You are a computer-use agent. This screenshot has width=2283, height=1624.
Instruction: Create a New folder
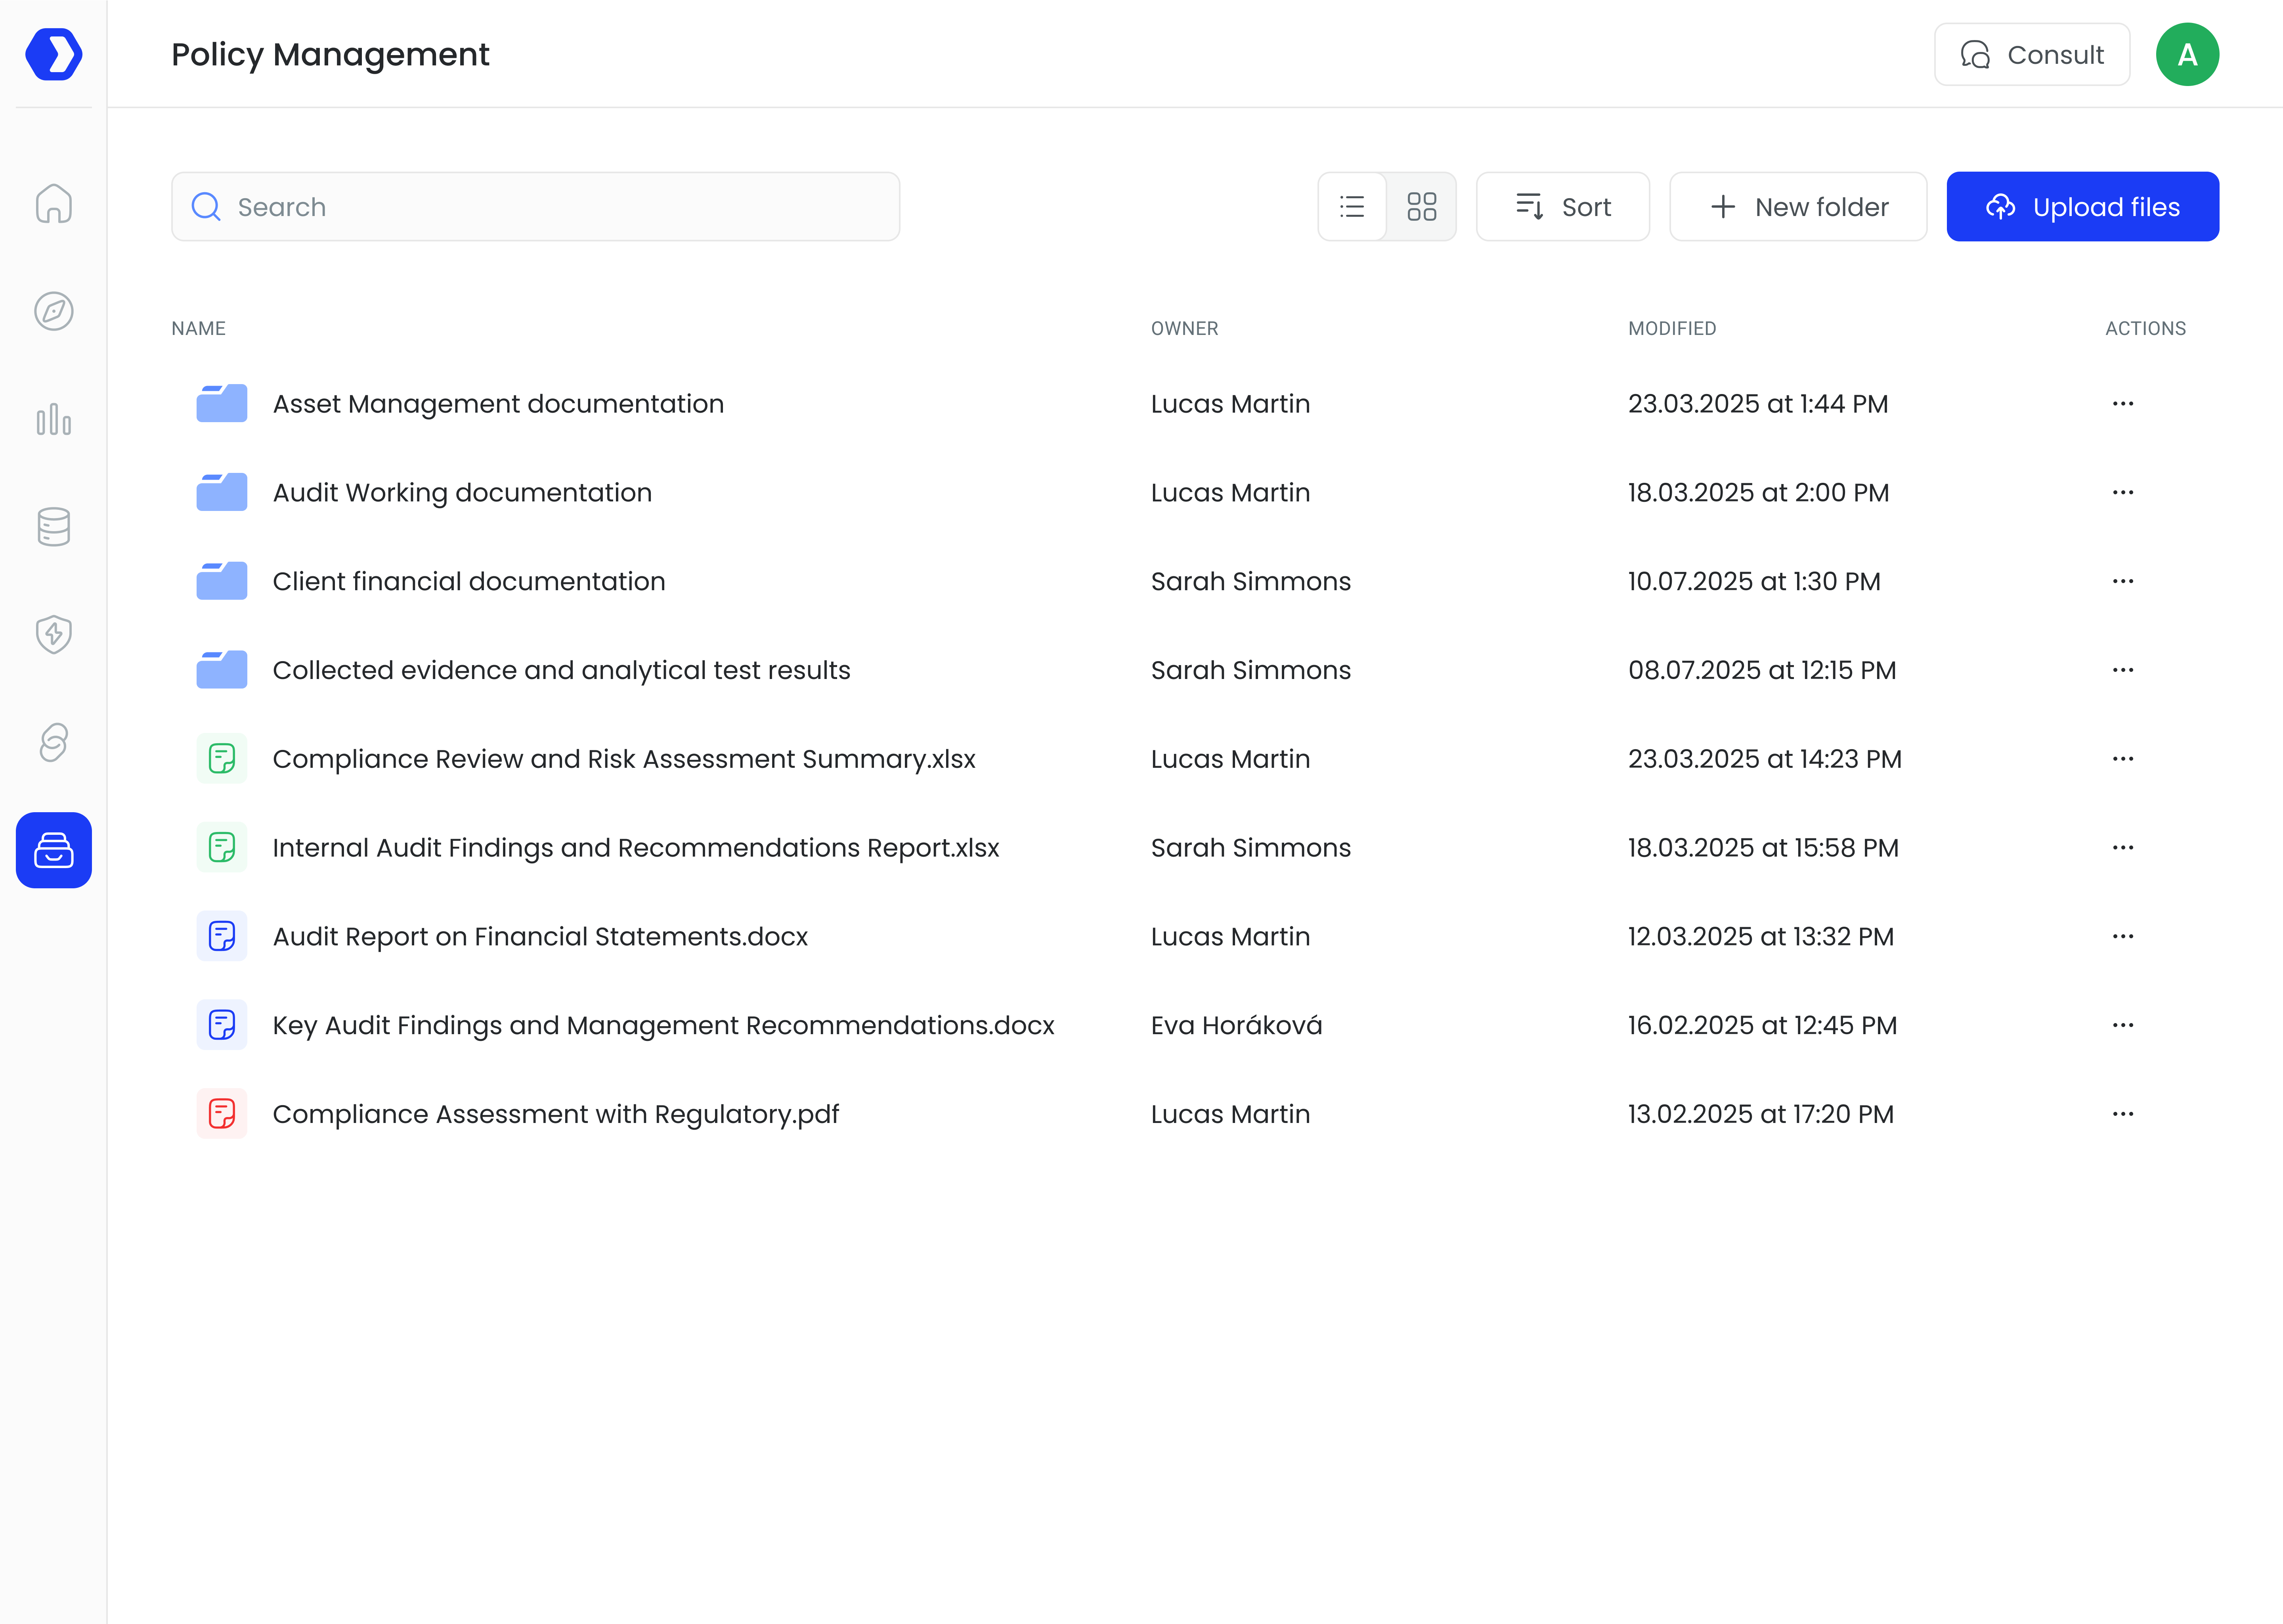1798,207
